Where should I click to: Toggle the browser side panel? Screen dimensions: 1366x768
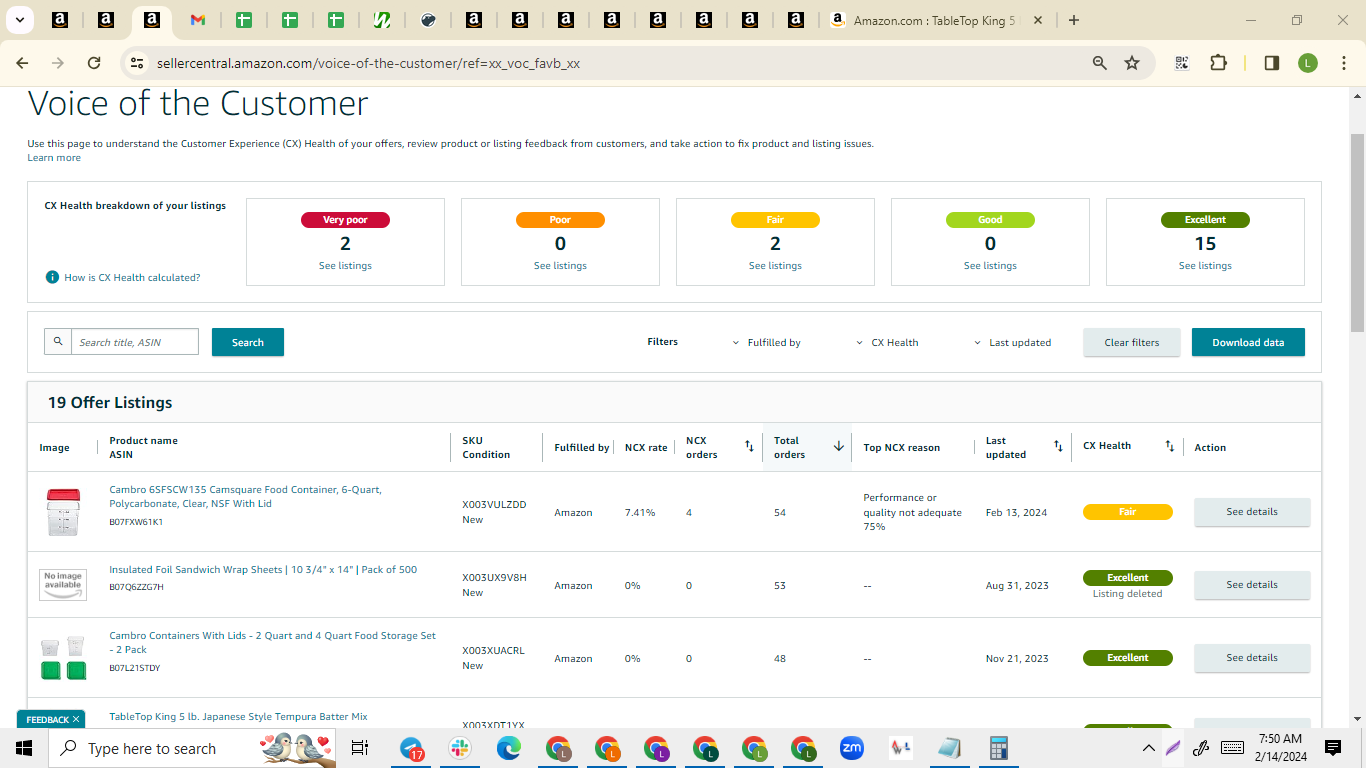1272,63
